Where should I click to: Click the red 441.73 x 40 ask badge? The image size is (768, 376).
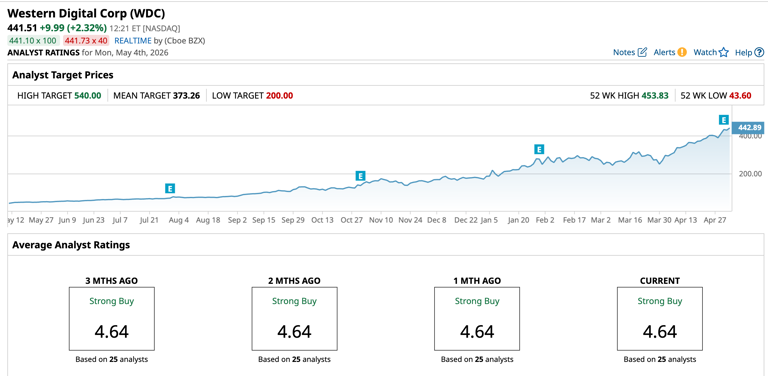86,41
